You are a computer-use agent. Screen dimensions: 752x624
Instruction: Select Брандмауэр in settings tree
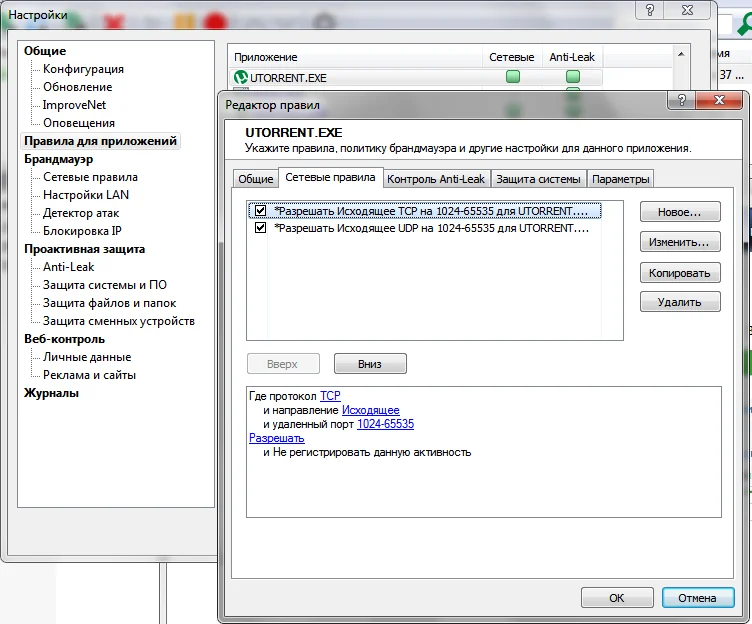59,159
